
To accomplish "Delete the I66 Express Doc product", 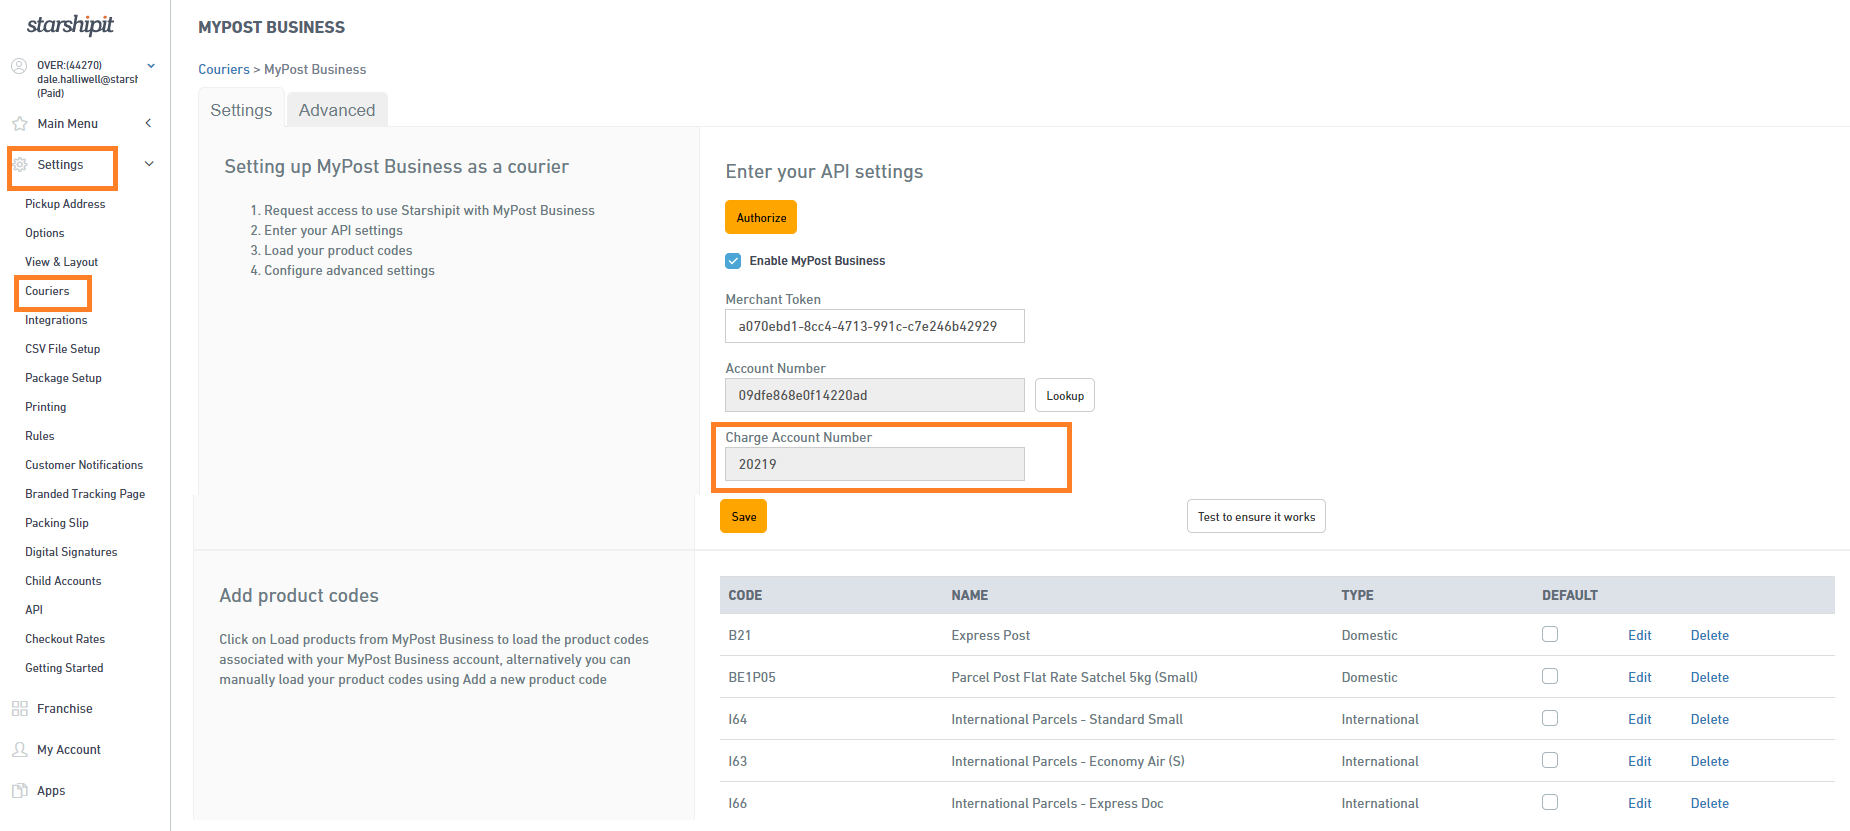I will 1710,803.
